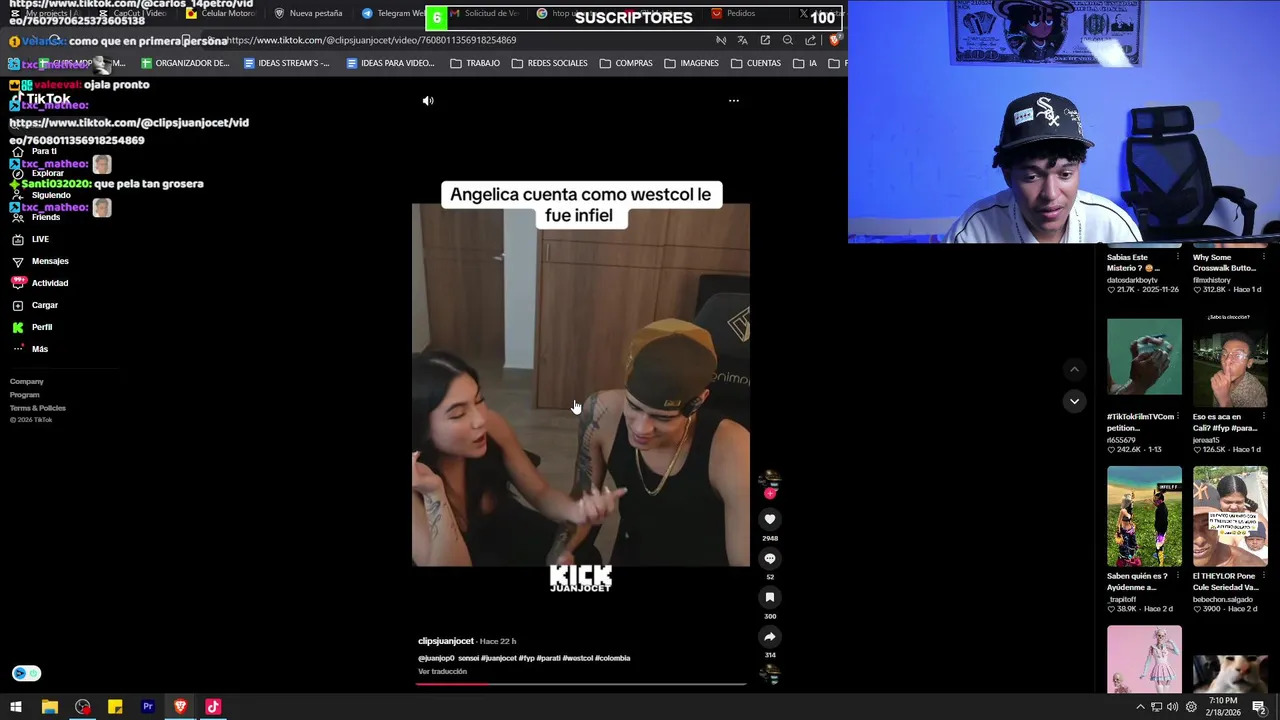Click the browser address bar URL
This screenshot has width=1280, height=720.
tap(372, 40)
